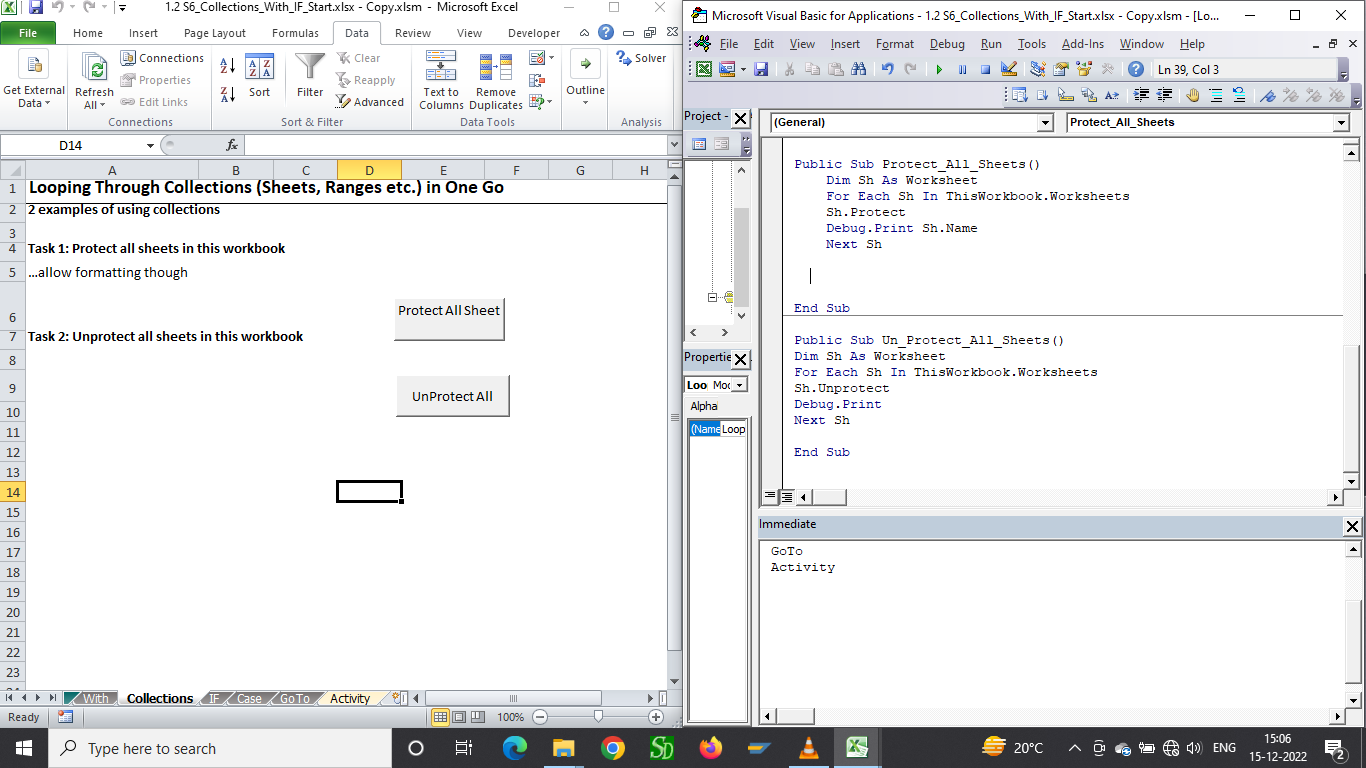Open the Formulas ribbon tab in Excel

tap(295, 33)
